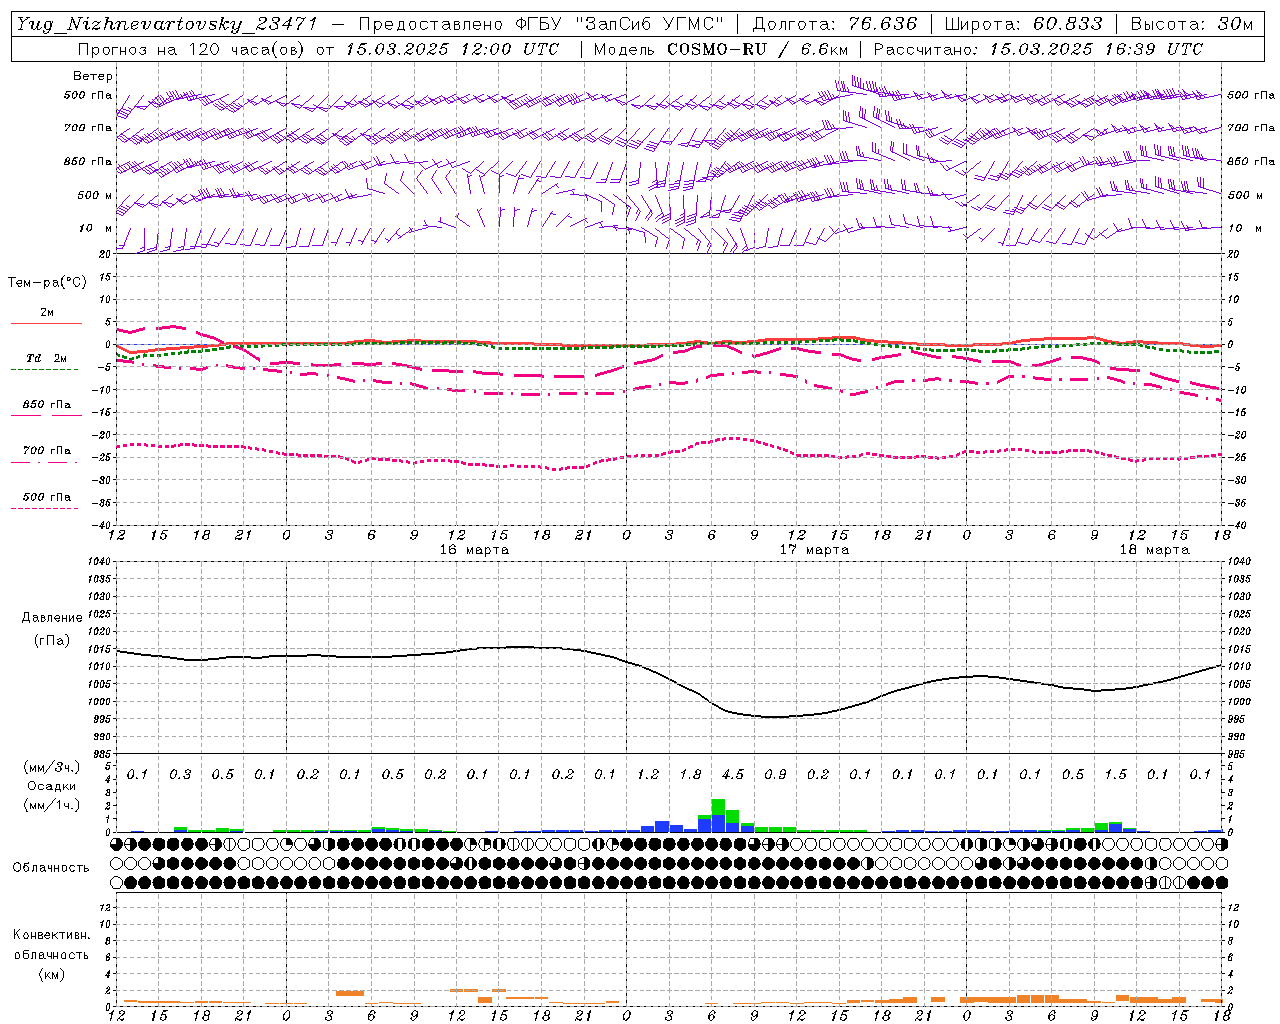This screenshot has height=1024, width=1280.
Task: Click the dashed line sample under 'Td 2м'
Action: [45, 370]
